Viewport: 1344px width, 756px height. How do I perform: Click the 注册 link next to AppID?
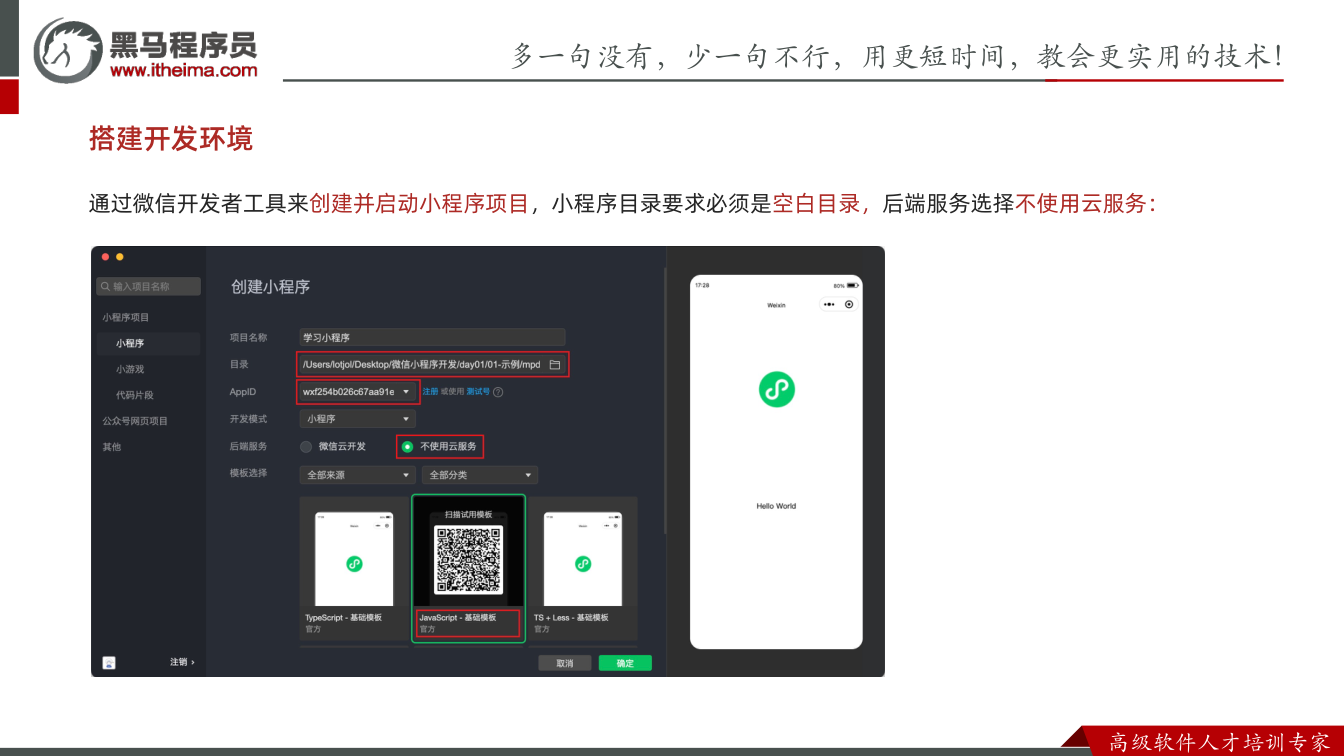point(430,392)
